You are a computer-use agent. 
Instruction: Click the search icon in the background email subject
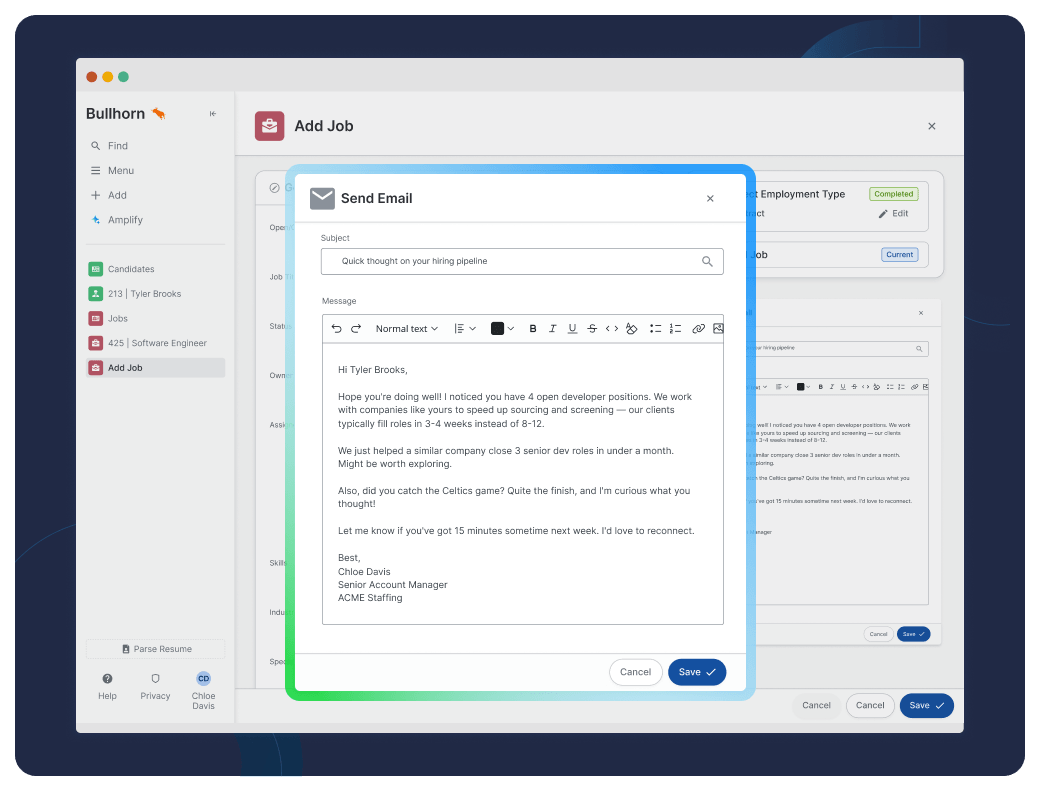pos(919,348)
